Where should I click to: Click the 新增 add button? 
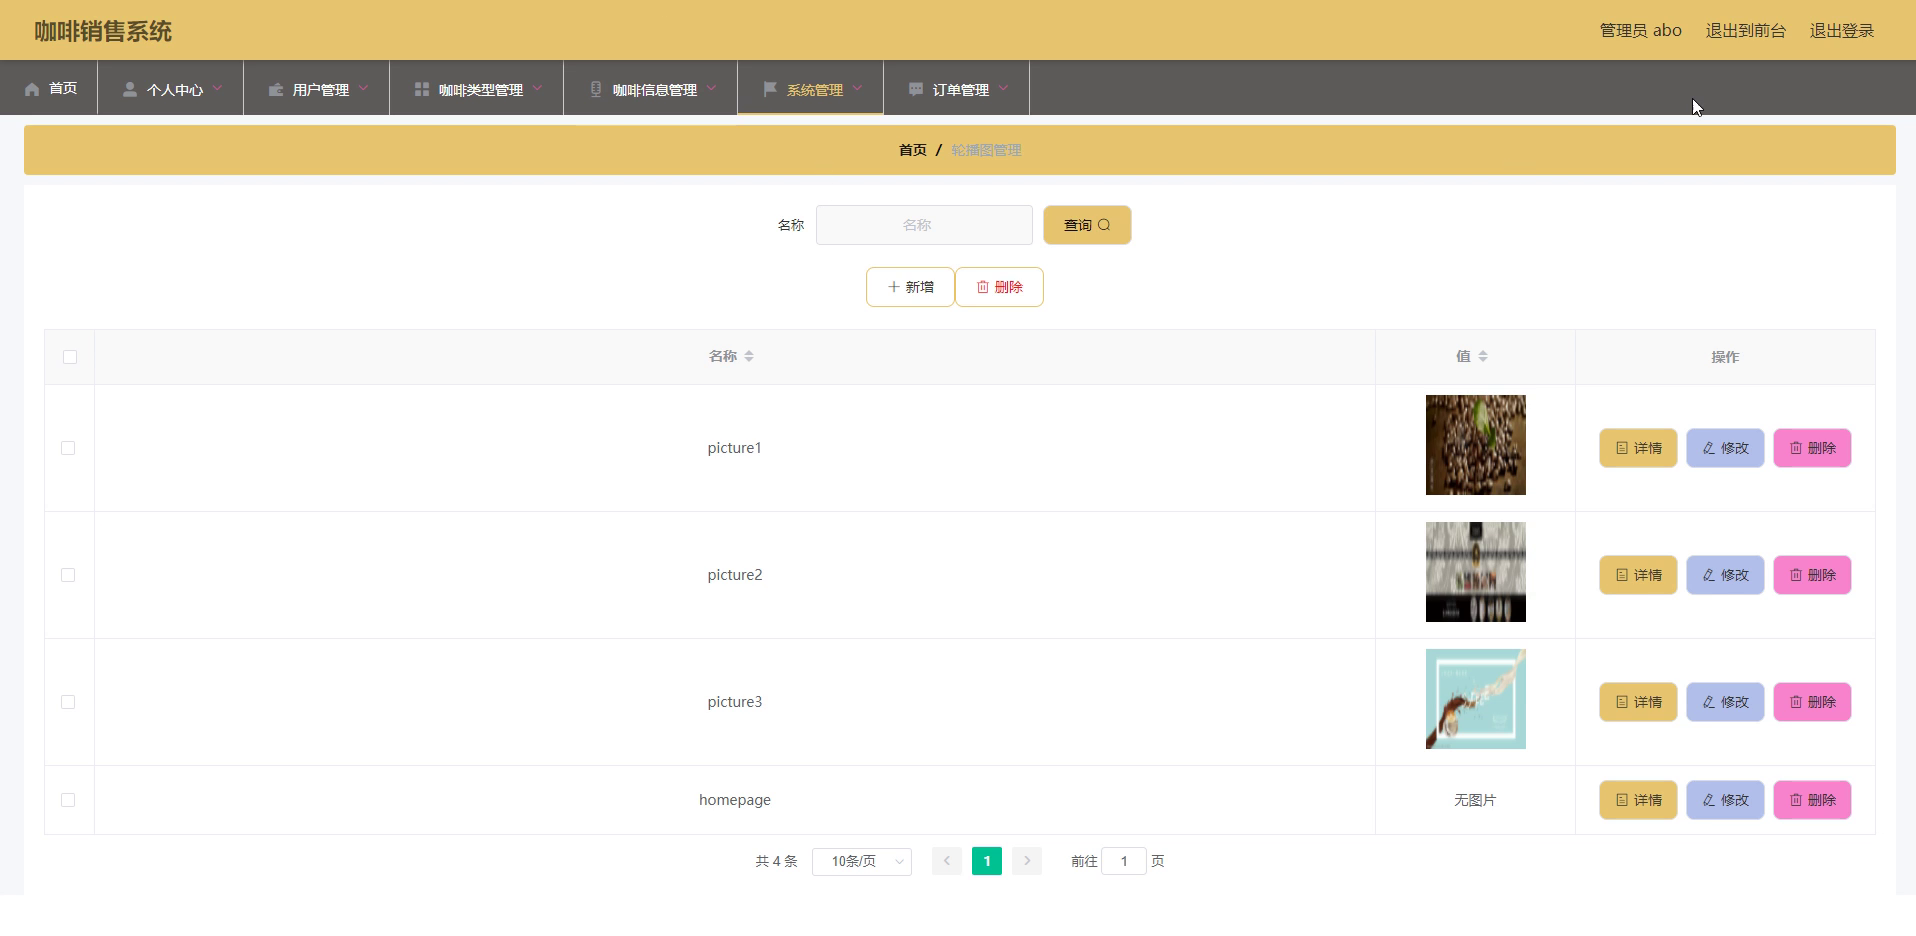(910, 287)
